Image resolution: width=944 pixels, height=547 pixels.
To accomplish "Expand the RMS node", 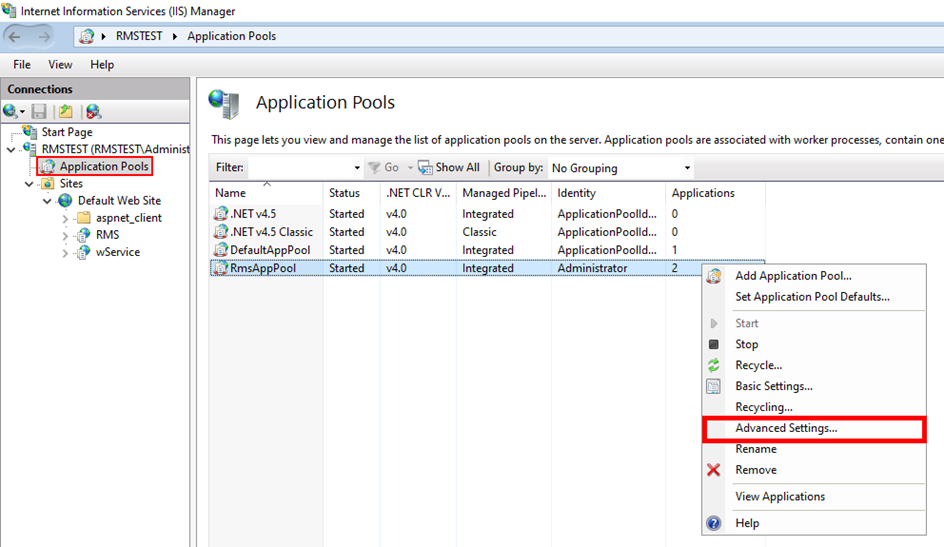I will tap(65, 236).
